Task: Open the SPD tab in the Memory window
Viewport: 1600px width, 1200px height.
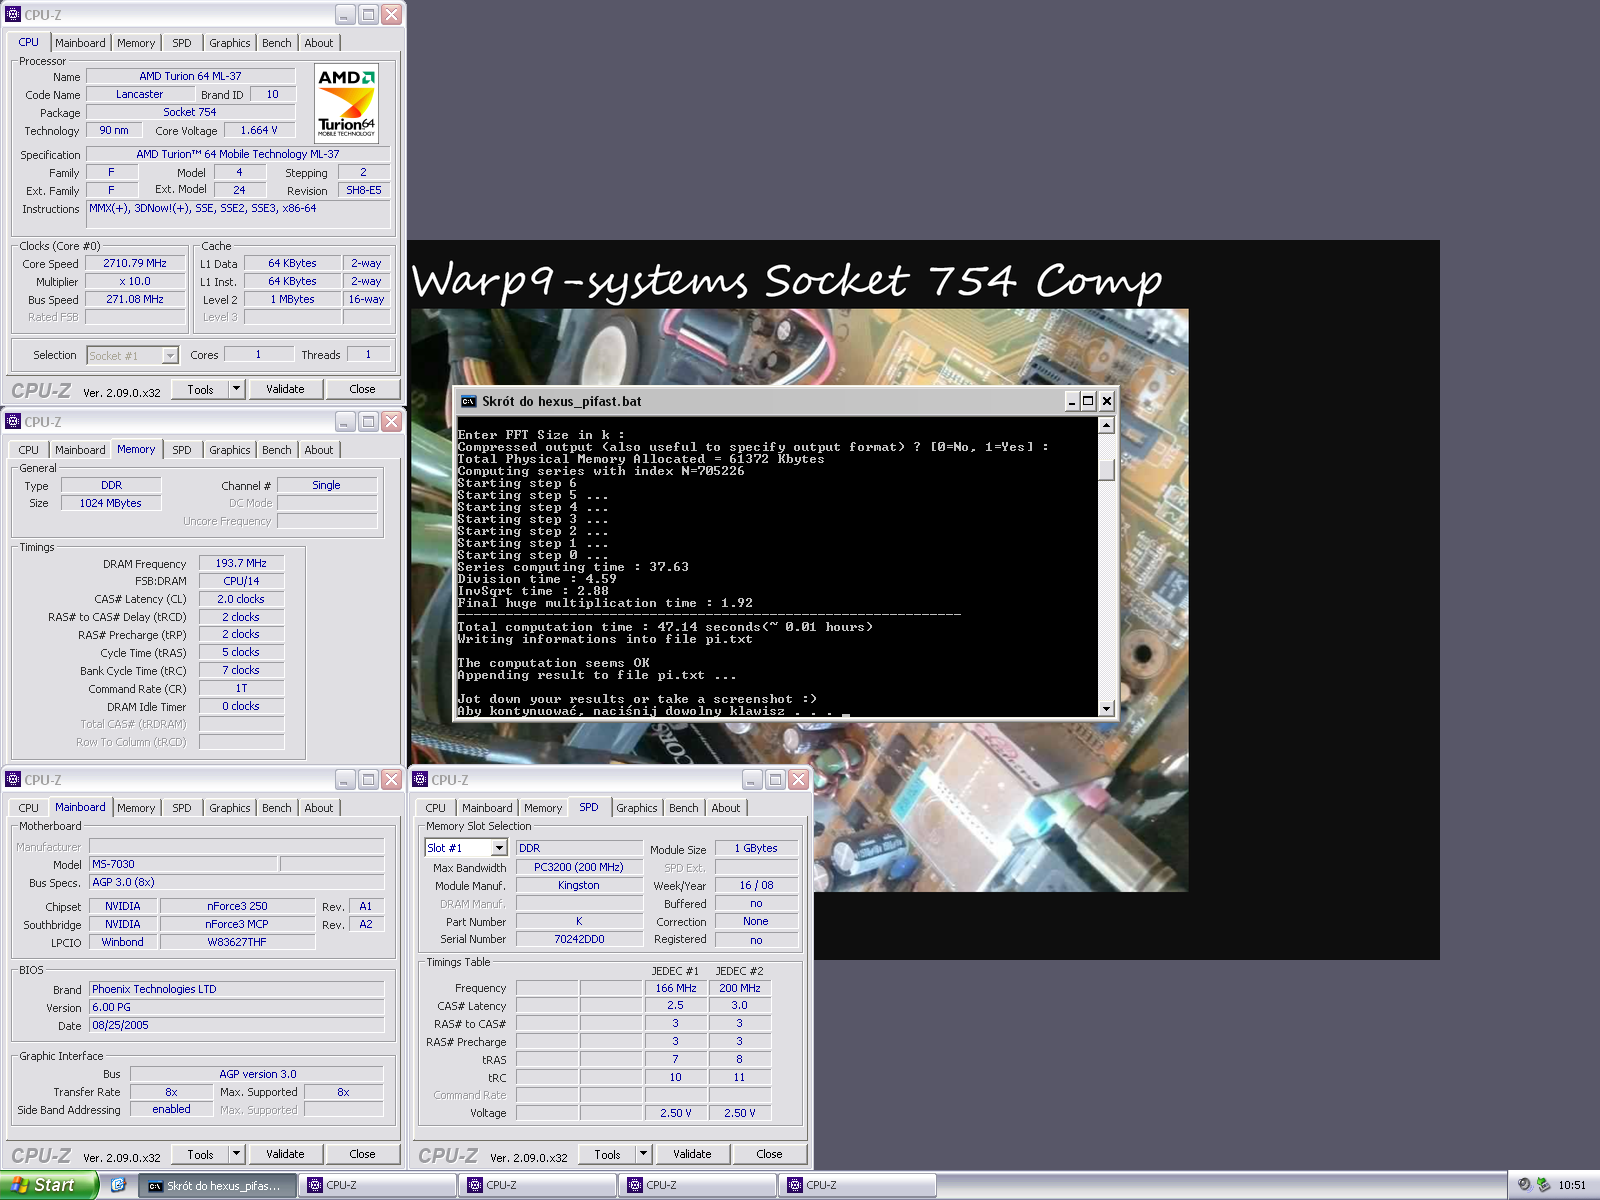Action: pyautogui.click(x=182, y=450)
